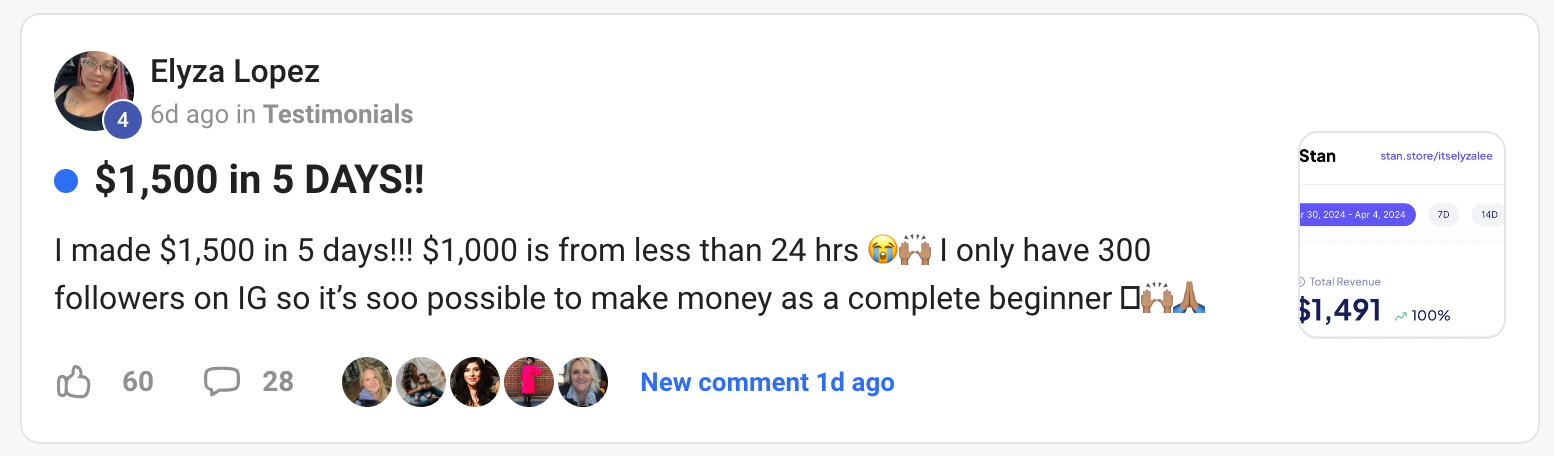1554x456 pixels.
Task: Like the post with thumbs-up icon
Action: tap(74, 382)
